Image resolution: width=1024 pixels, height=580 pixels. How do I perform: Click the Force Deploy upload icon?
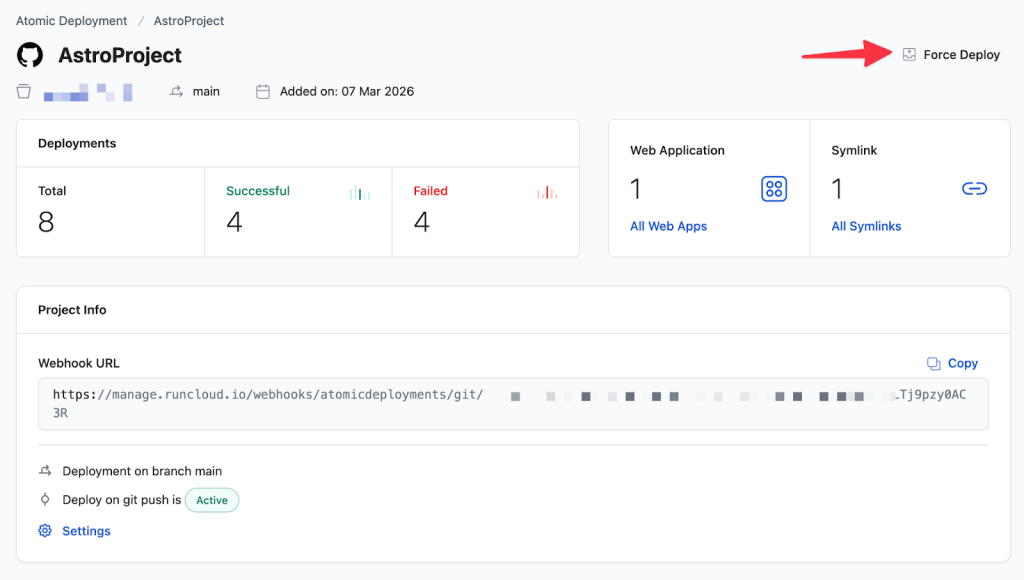tap(909, 55)
